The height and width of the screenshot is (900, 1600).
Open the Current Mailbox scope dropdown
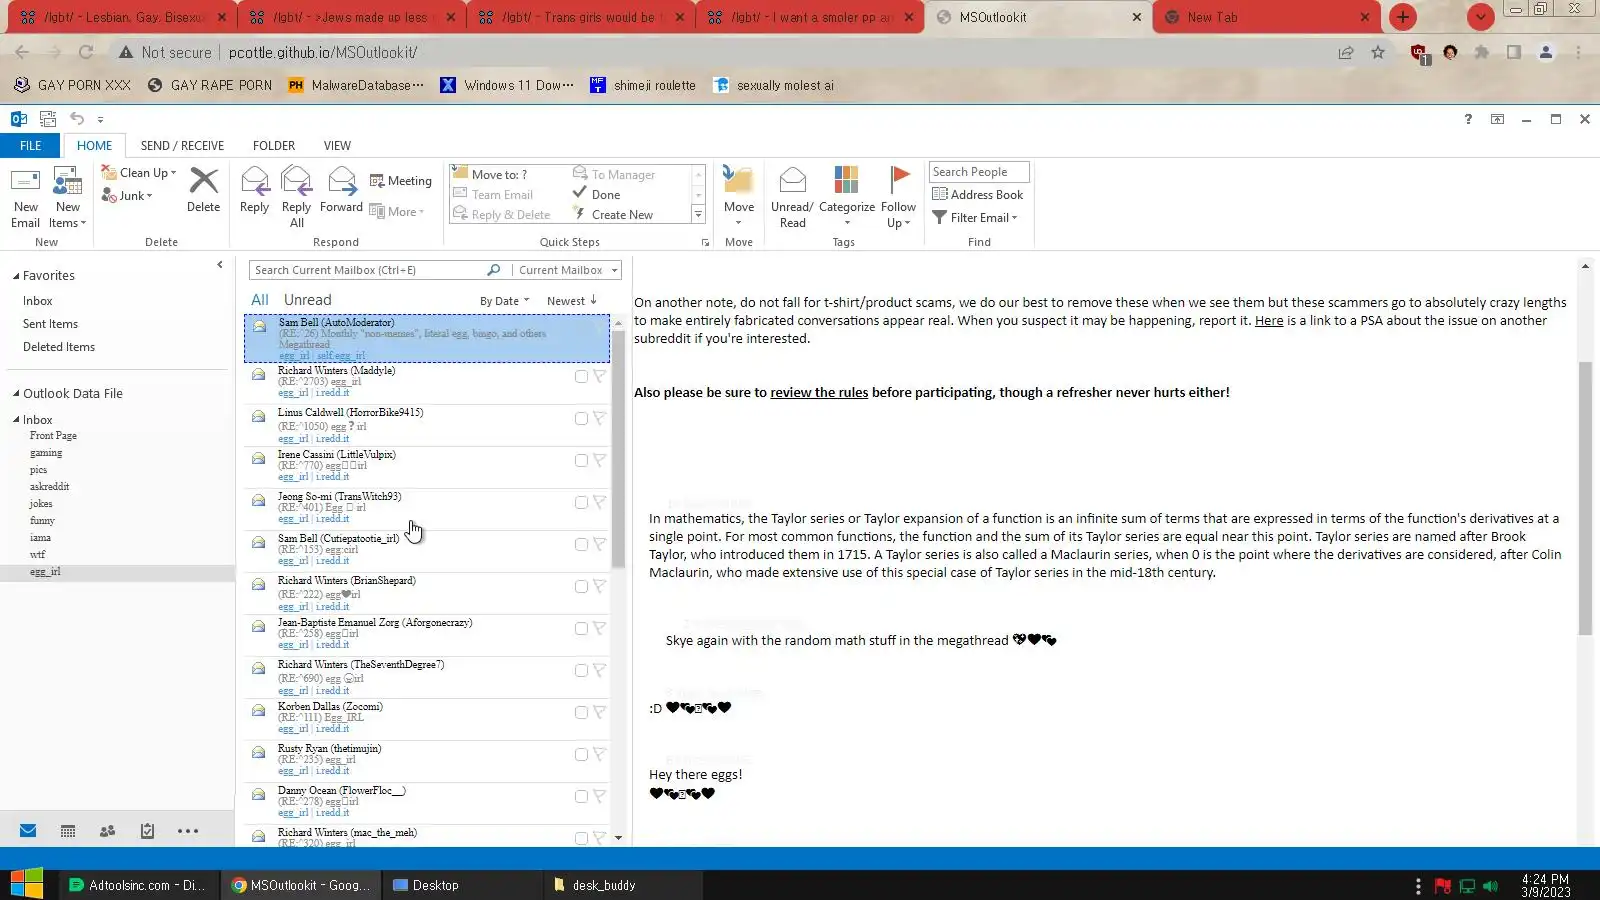[x=567, y=270]
